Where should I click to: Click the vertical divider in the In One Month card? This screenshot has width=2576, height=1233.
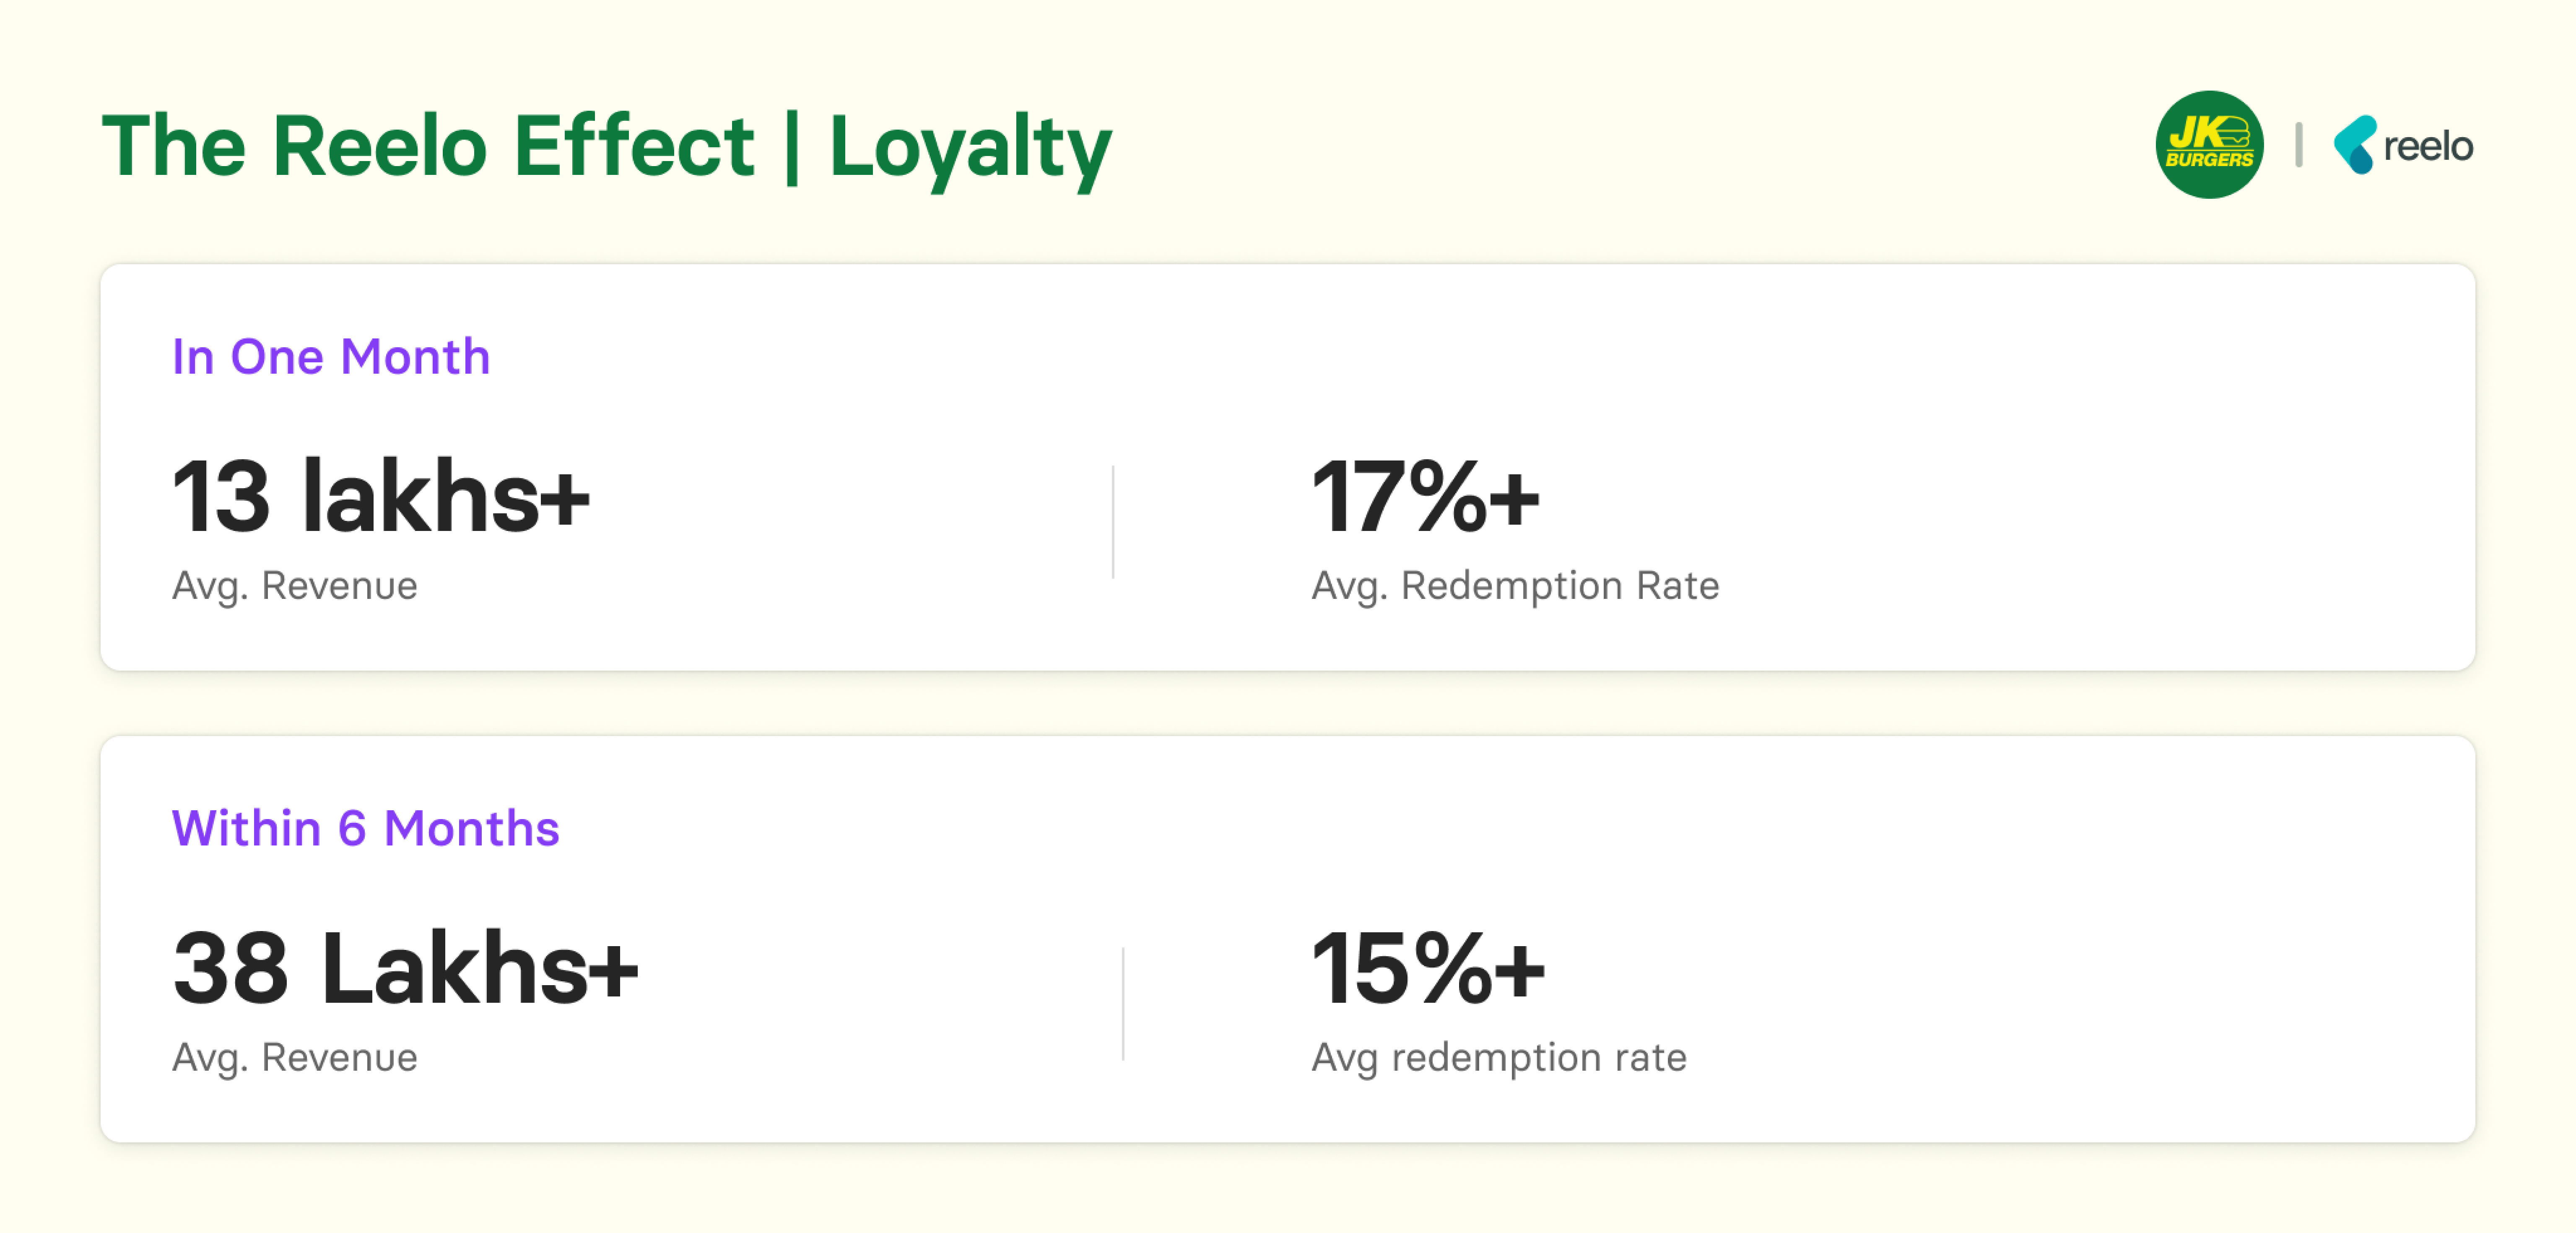pos(1113,522)
